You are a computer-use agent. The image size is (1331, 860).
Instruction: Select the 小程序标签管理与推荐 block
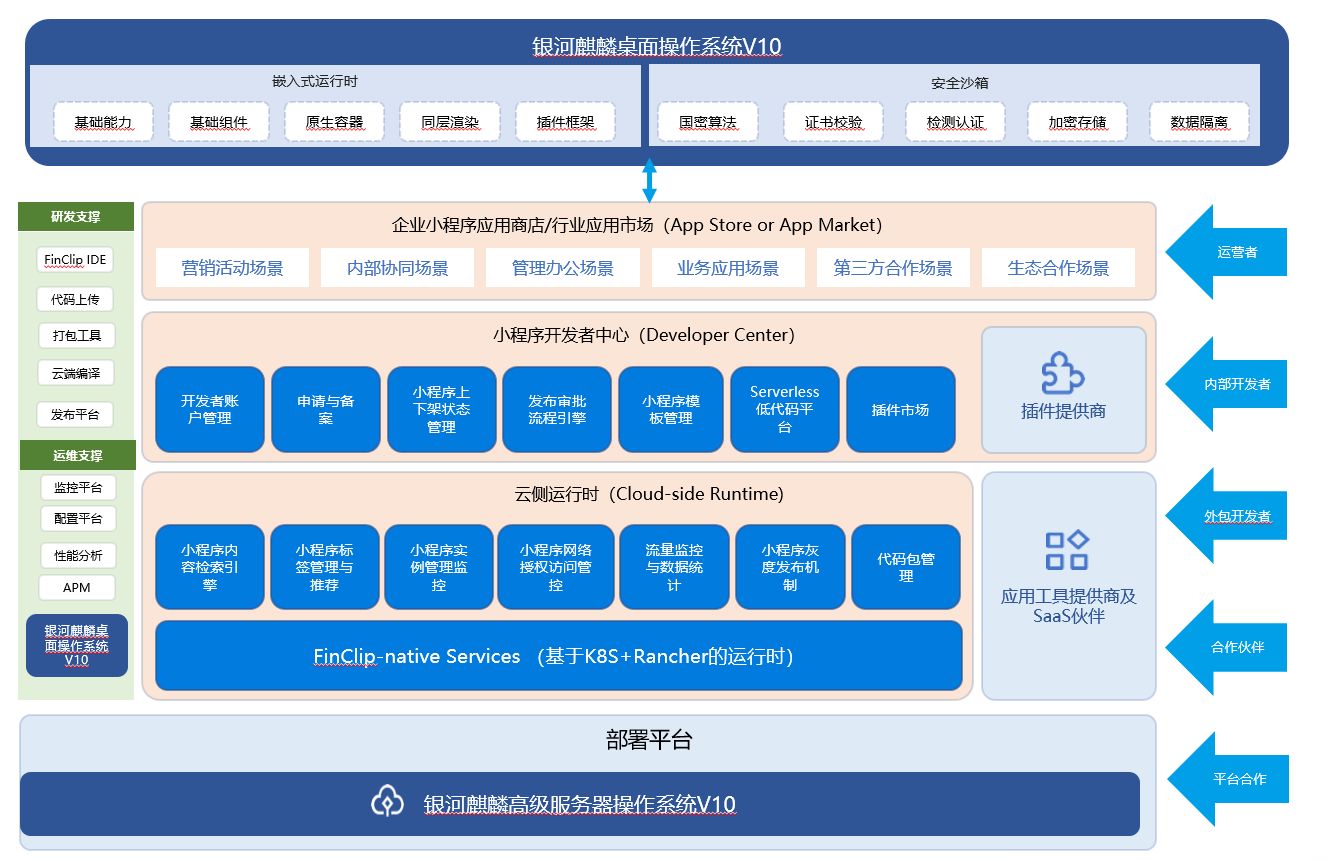[325, 567]
